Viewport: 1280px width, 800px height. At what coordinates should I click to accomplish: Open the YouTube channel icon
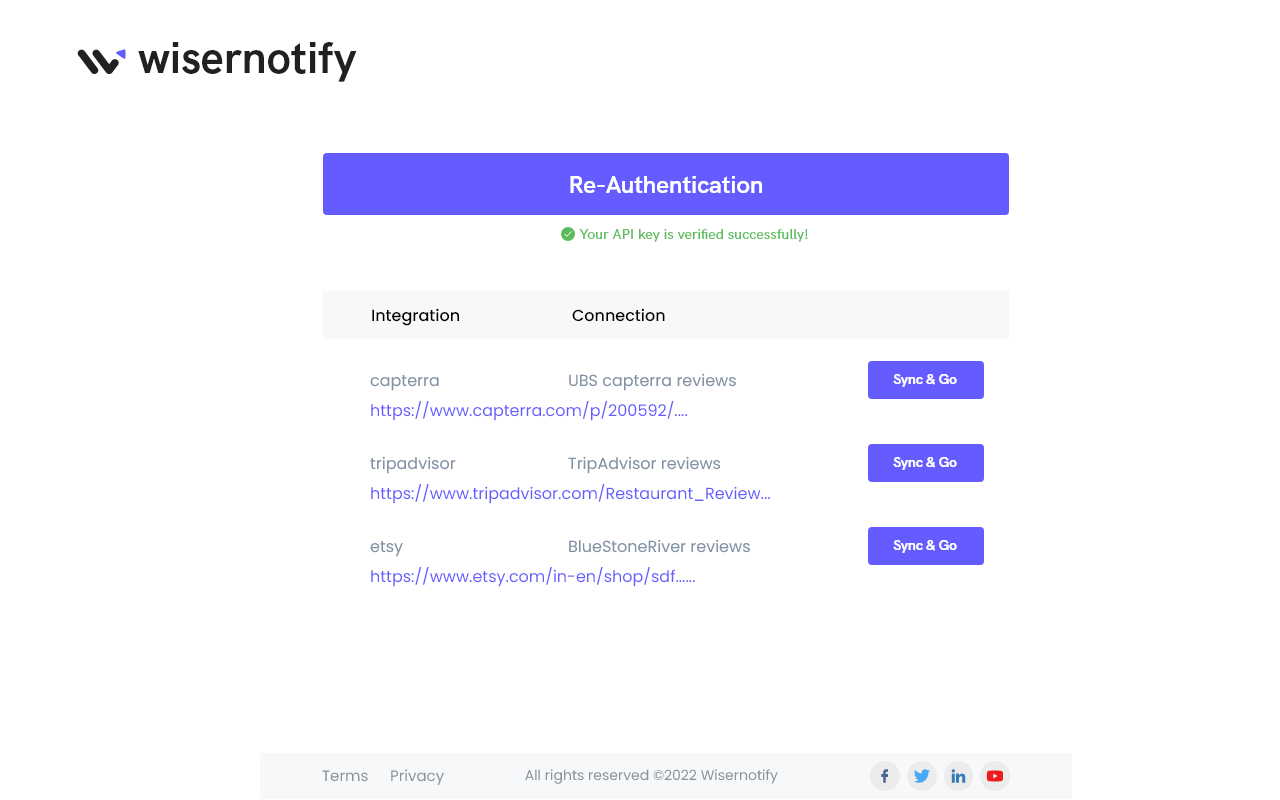(x=994, y=775)
